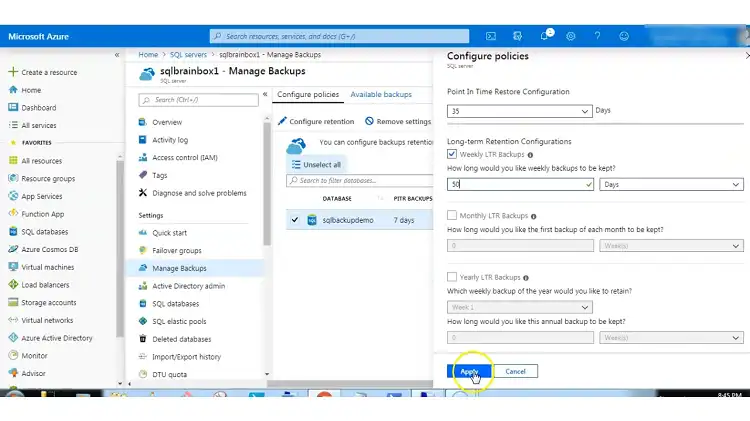Screen dimensions: 750x421
Task: Click Apply button
Action: pyautogui.click(x=469, y=371)
